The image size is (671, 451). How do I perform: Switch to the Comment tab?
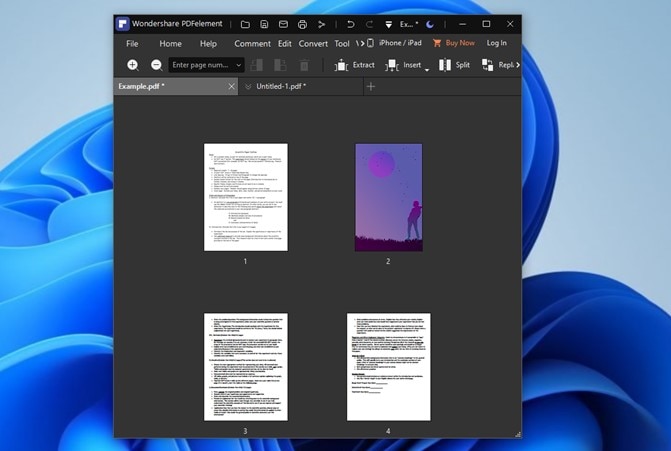pyautogui.click(x=252, y=44)
